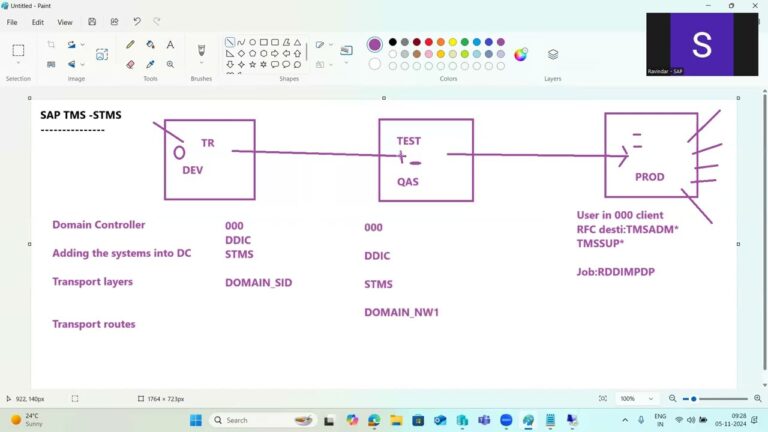Image resolution: width=768 pixels, height=432 pixels.
Task: Pick the yellow color swatch
Action: click(x=453, y=42)
